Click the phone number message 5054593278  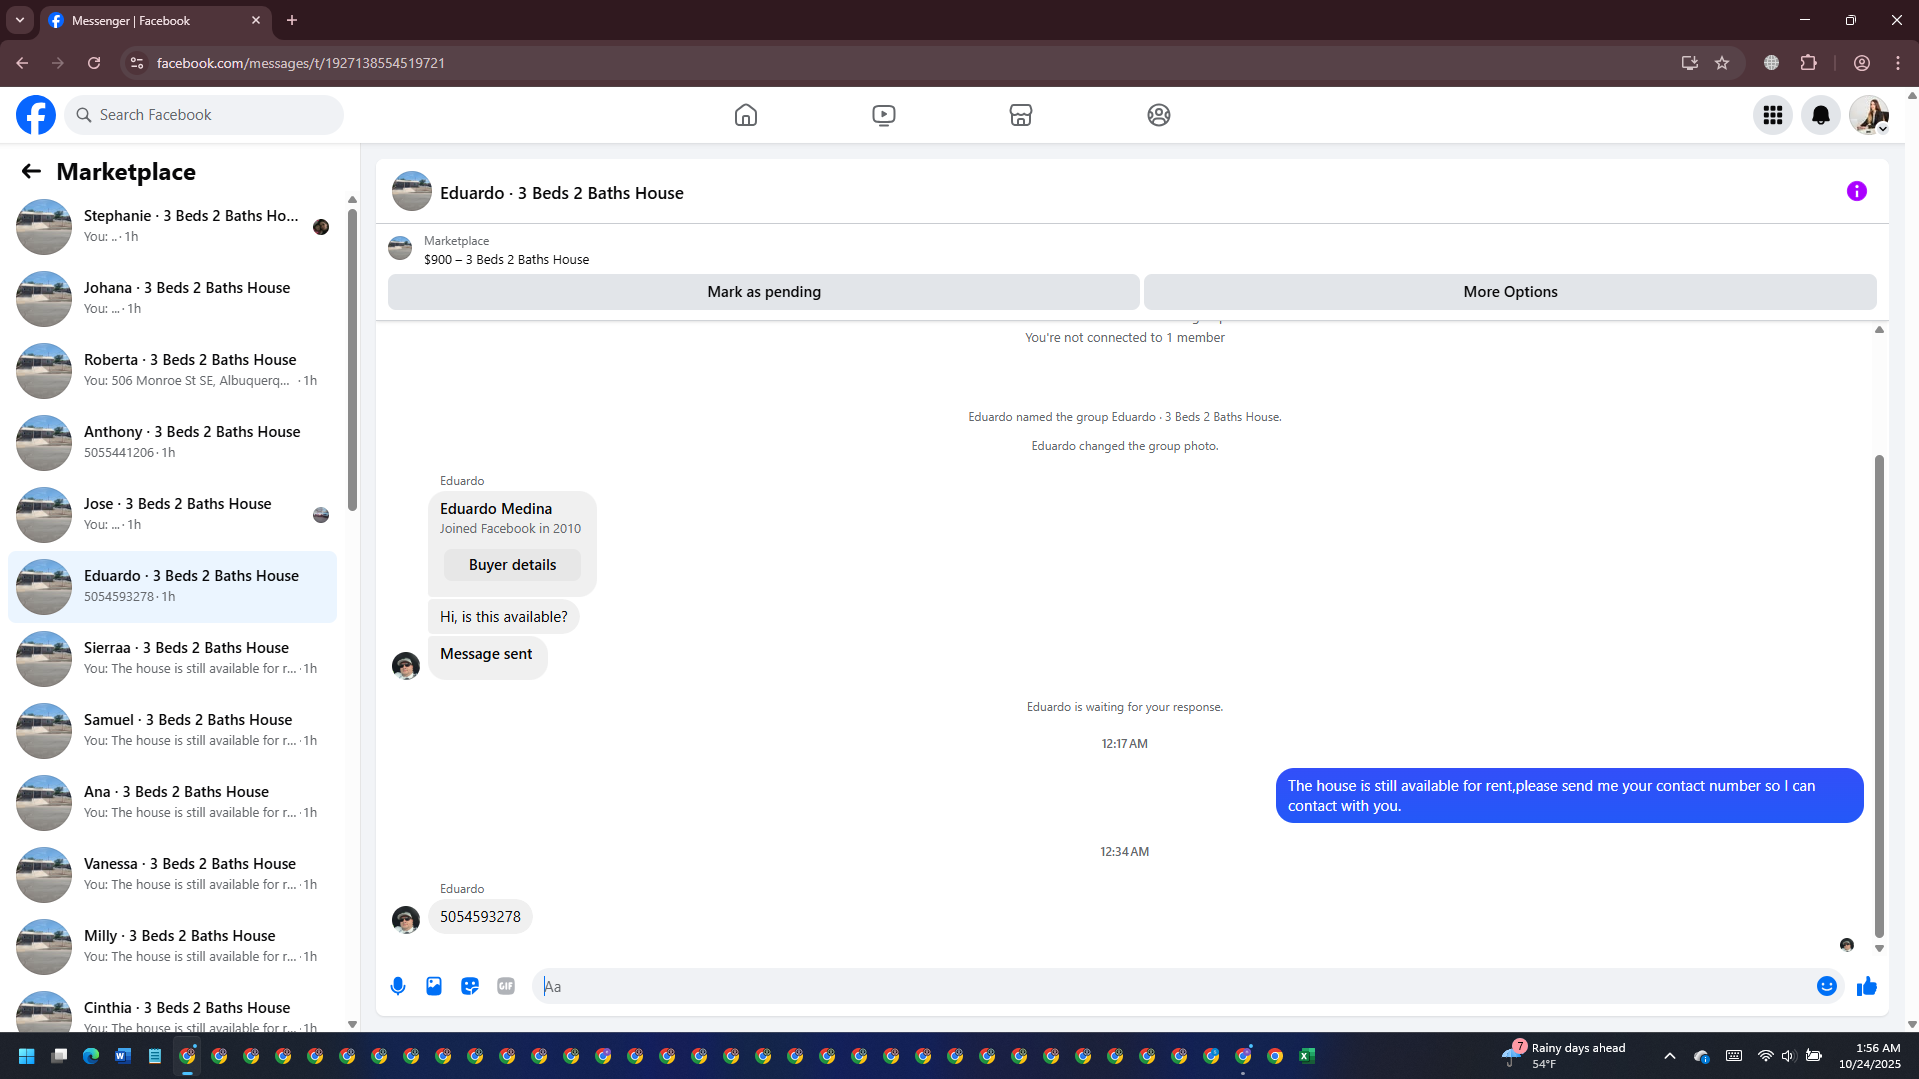[480, 917]
